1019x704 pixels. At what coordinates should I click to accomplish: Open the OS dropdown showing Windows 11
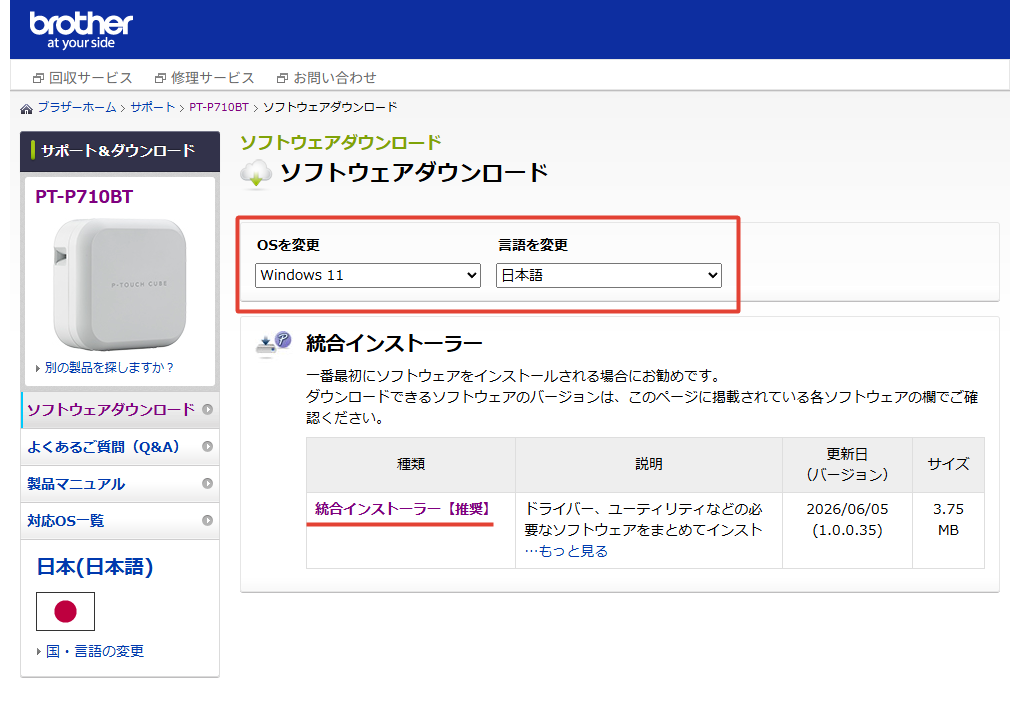click(x=368, y=276)
